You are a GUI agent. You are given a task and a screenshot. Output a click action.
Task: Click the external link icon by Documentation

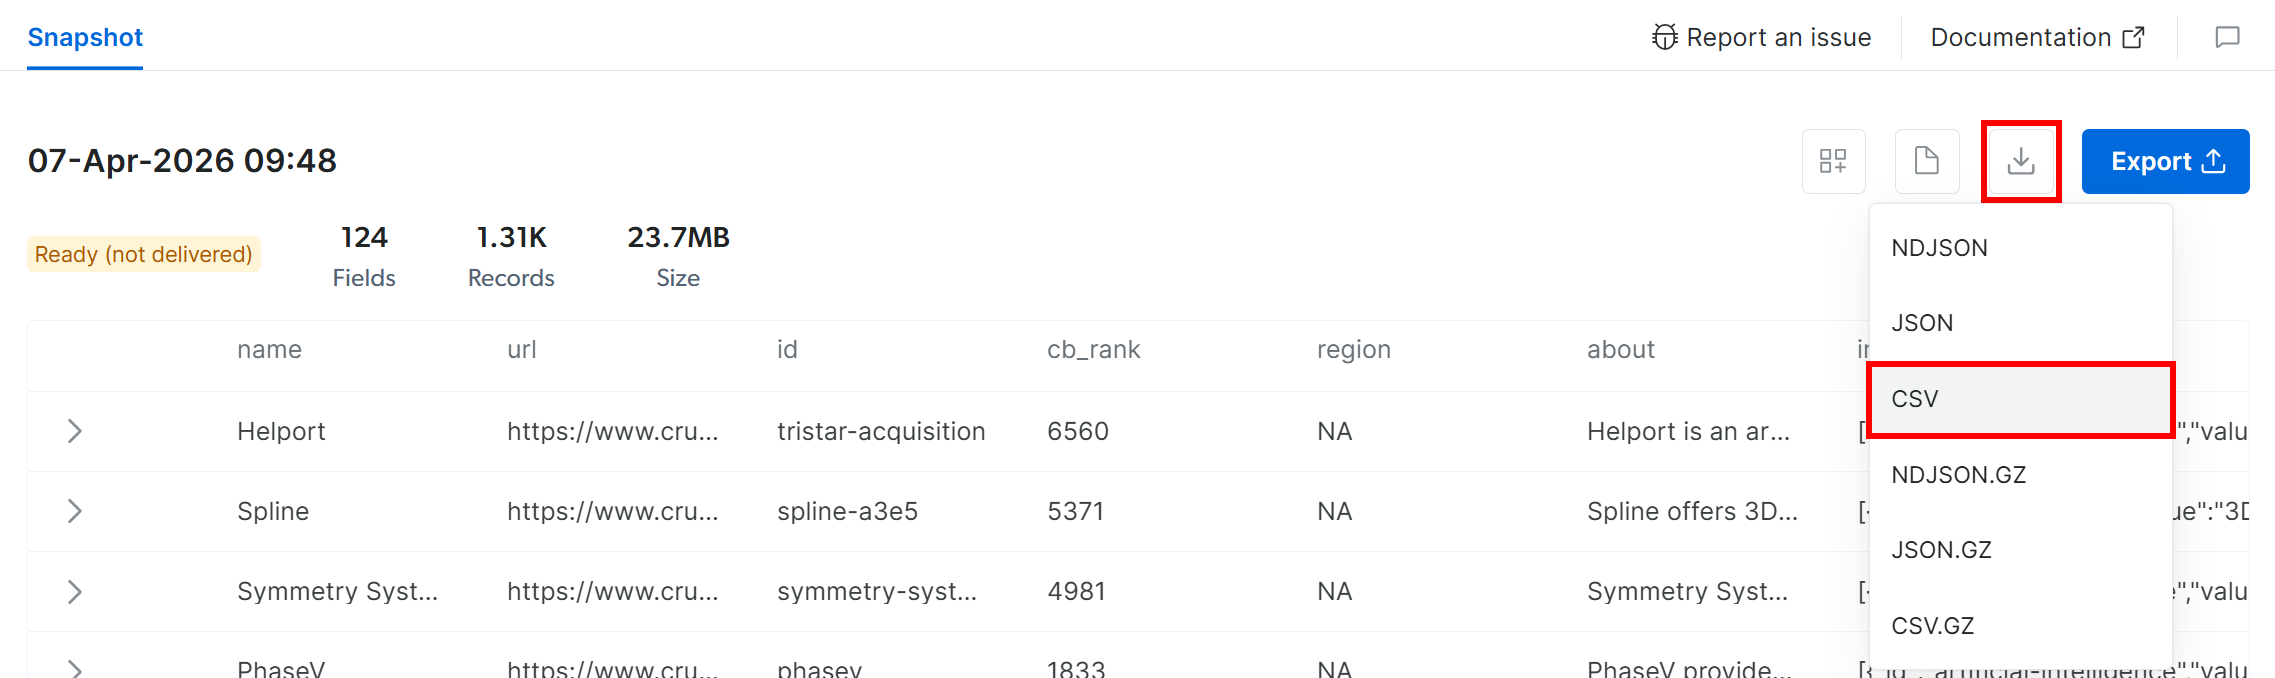coord(2133,38)
